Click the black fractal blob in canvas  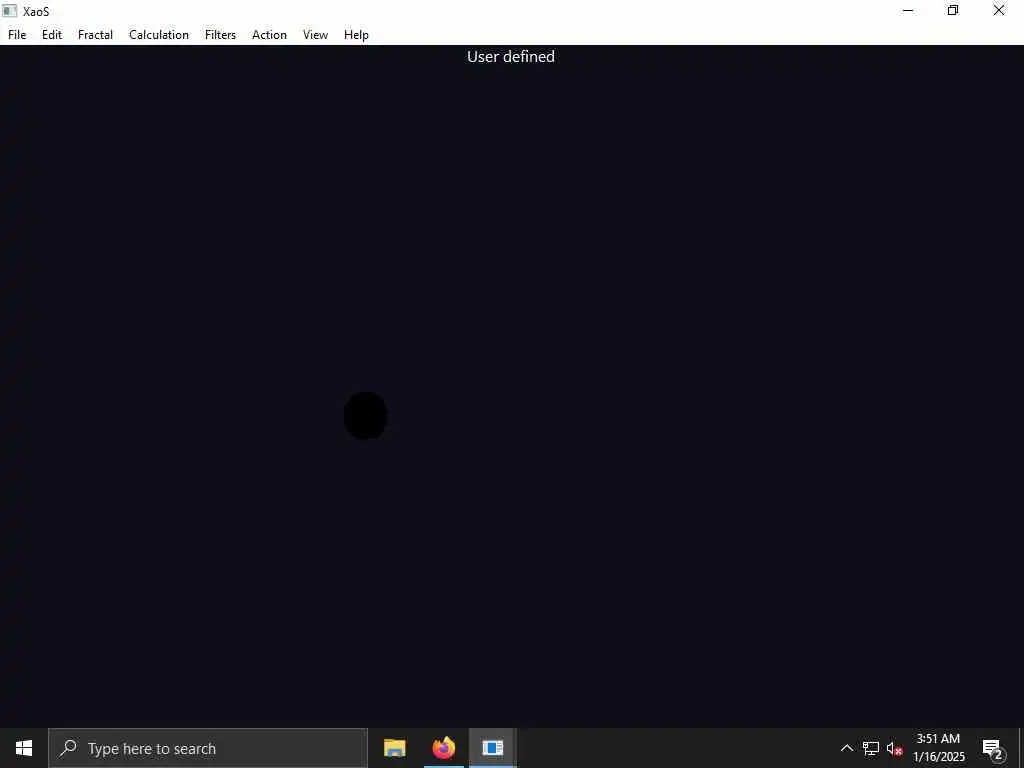(x=366, y=415)
